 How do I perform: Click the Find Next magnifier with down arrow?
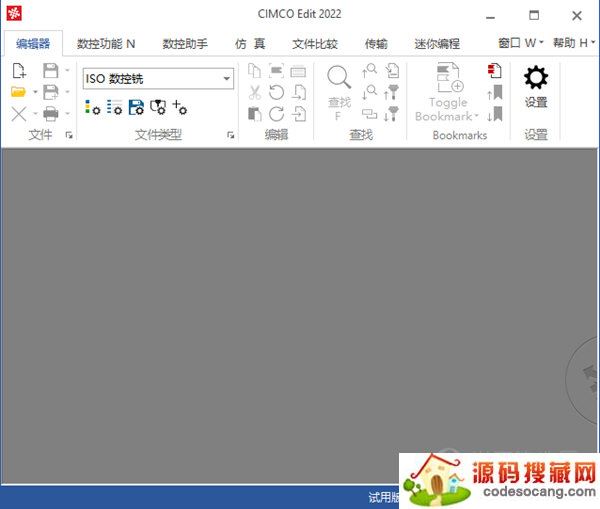point(369,92)
